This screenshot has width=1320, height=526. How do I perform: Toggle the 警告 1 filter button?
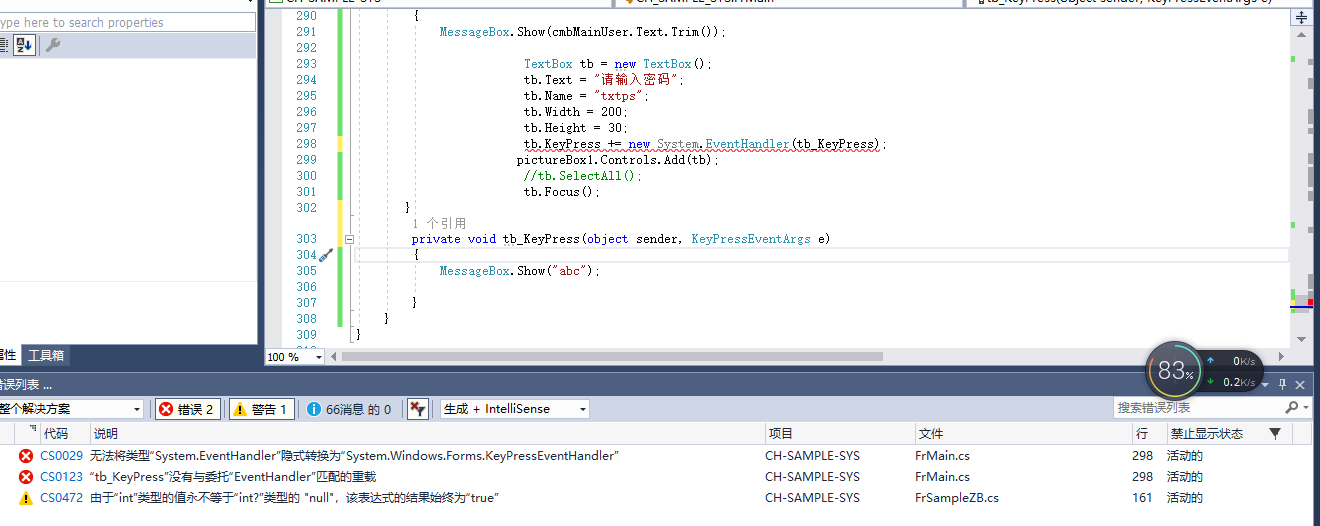(261, 409)
